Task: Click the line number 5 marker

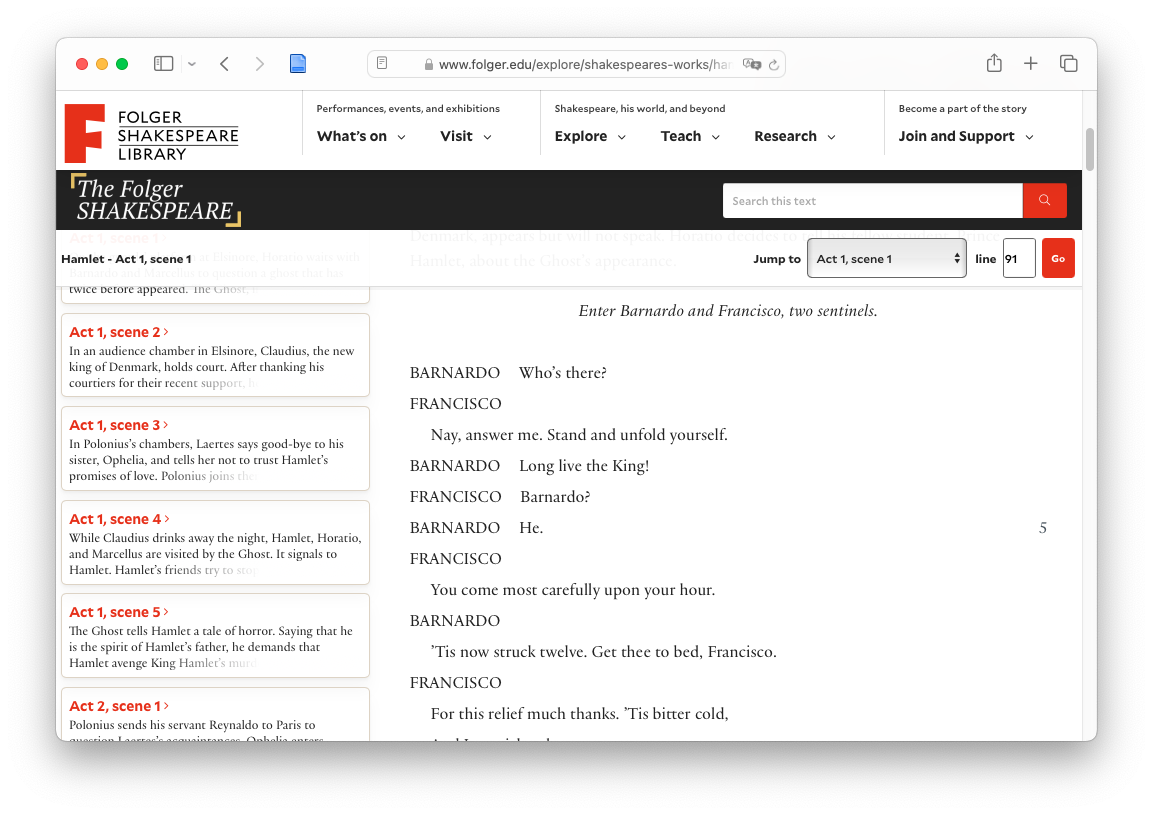Action: [1043, 527]
